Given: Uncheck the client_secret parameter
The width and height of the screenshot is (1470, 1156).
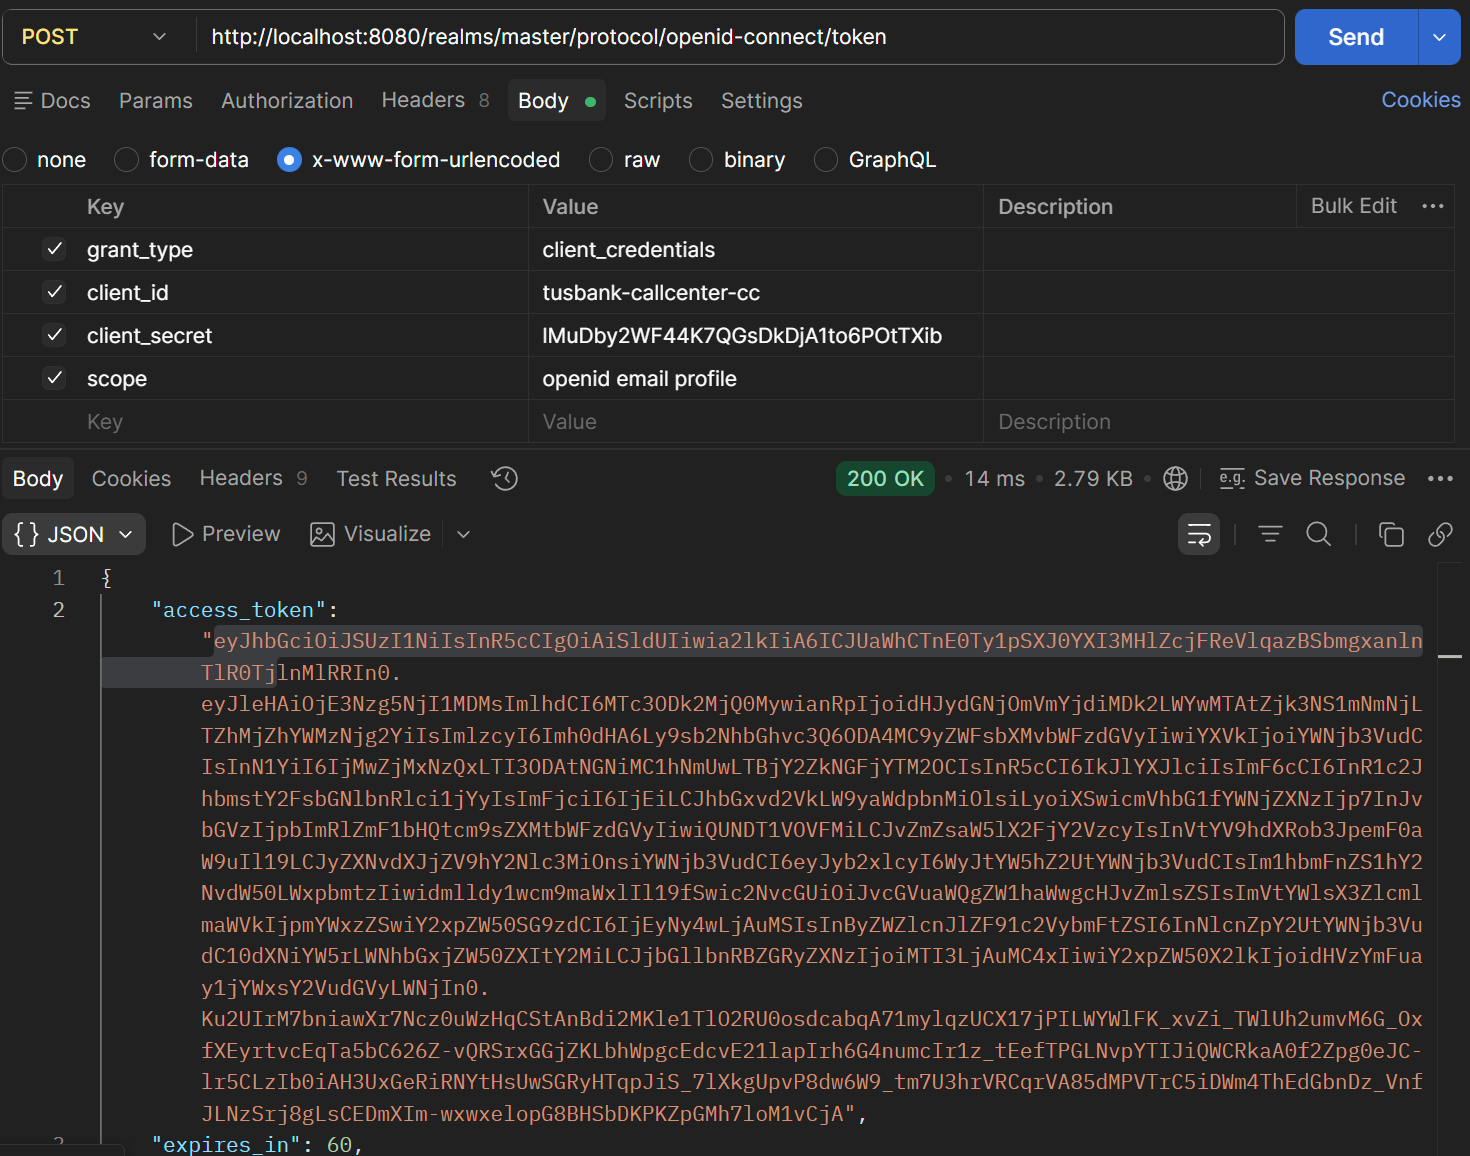Looking at the screenshot, I should (x=55, y=335).
